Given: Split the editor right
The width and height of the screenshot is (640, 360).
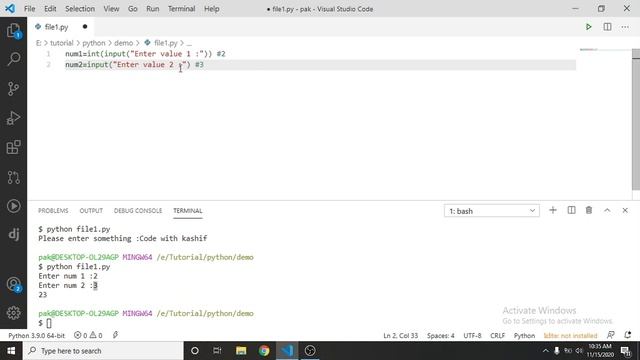Looking at the screenshot, I should (607, 27).
